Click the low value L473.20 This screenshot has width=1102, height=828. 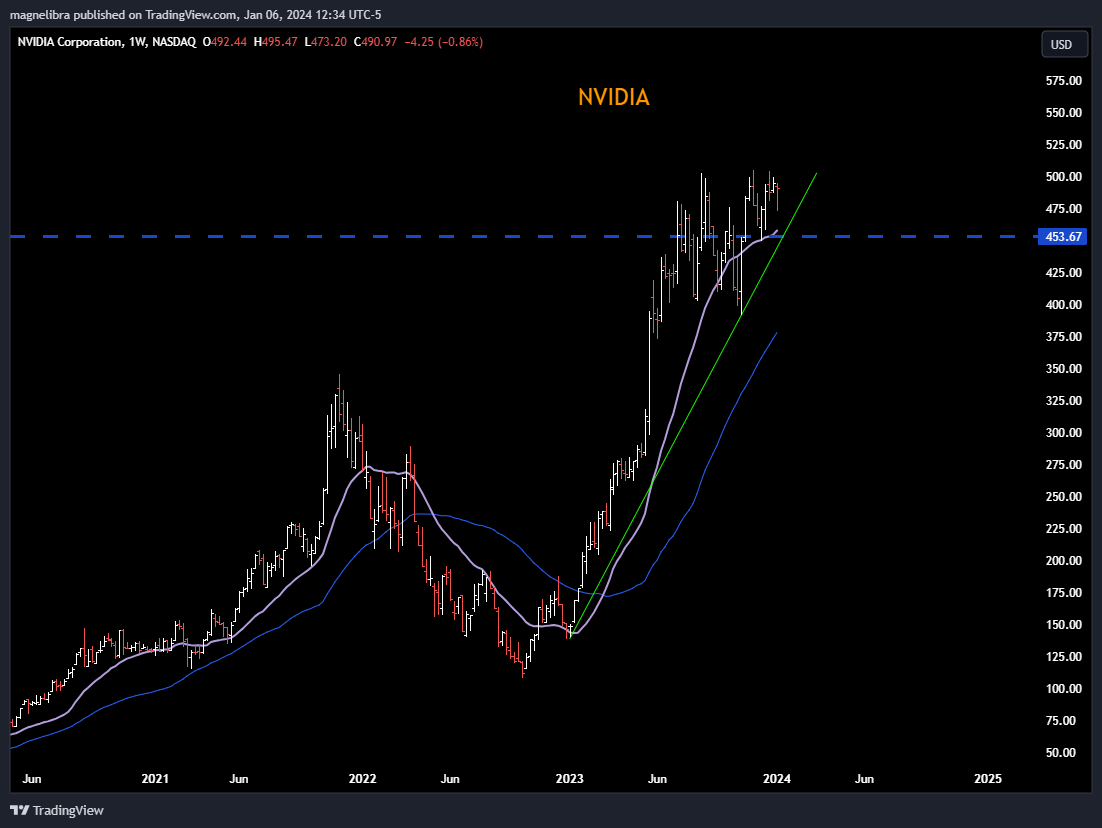pos(325,42)
